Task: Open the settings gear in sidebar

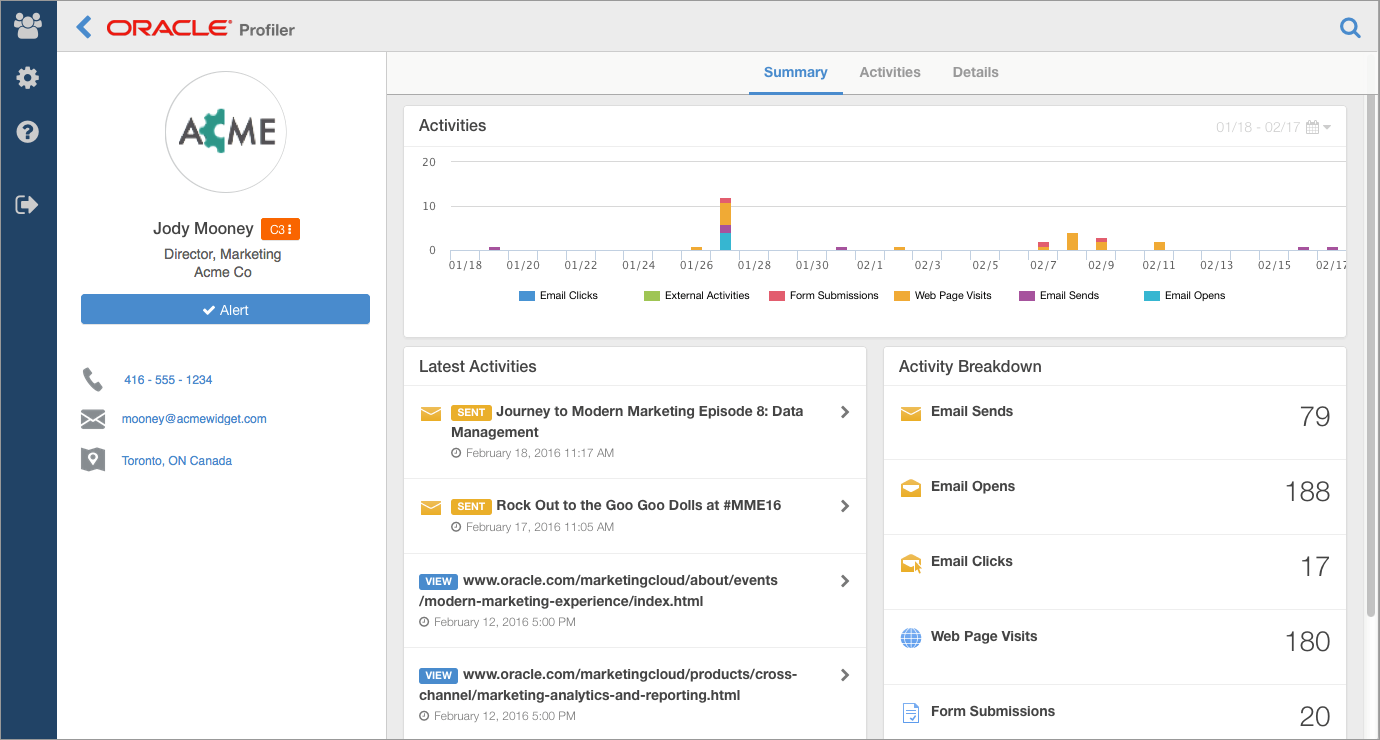Action: (28, 78)
